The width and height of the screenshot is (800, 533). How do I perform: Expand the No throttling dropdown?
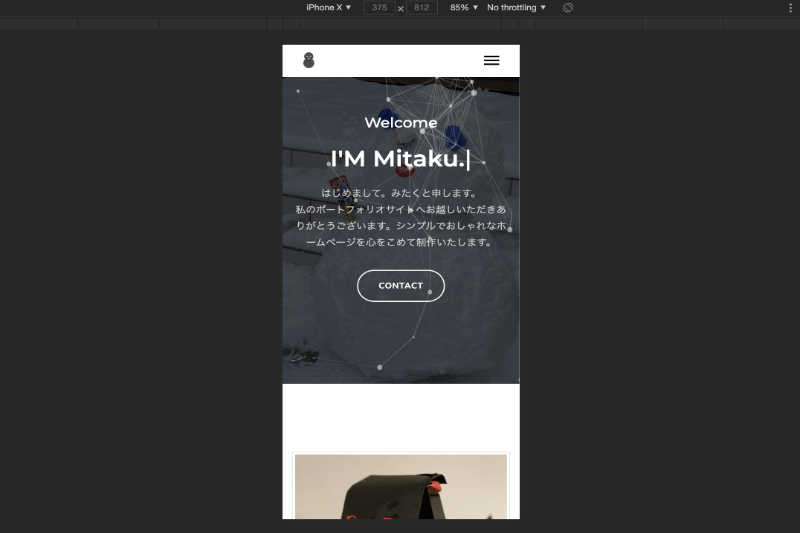tap(516, 7)
